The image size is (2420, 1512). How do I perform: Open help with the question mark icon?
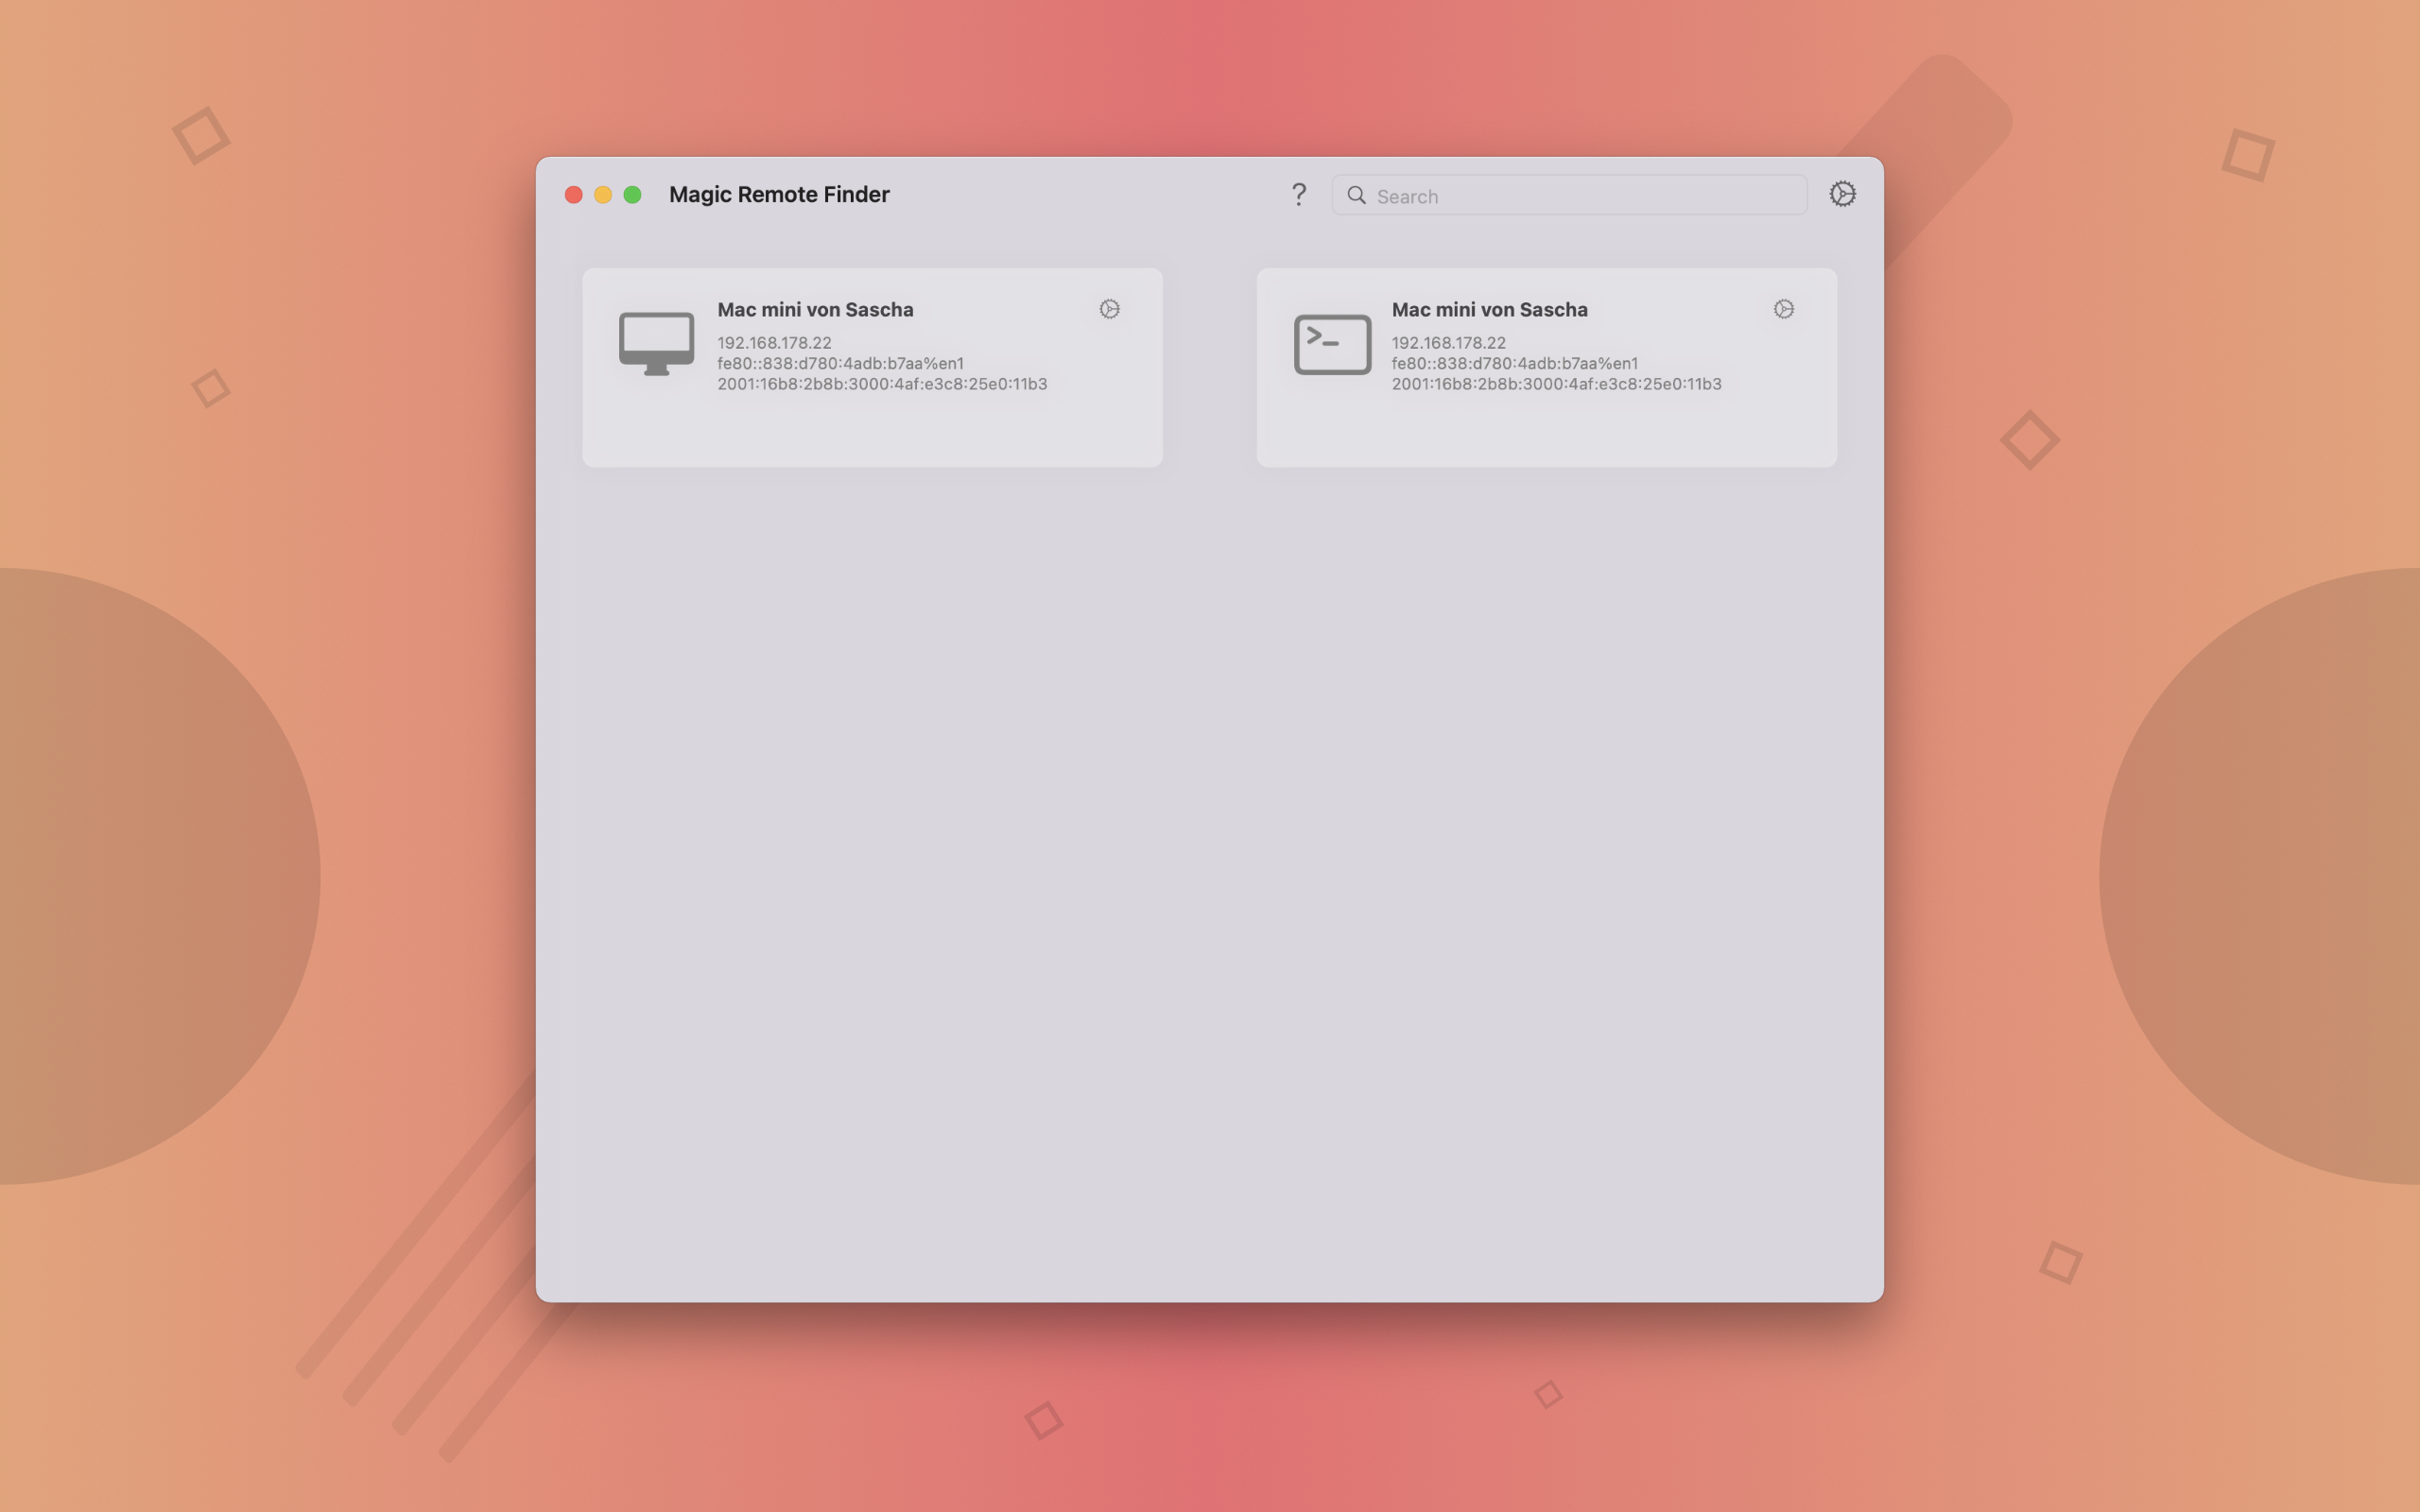pos(1298,194)
